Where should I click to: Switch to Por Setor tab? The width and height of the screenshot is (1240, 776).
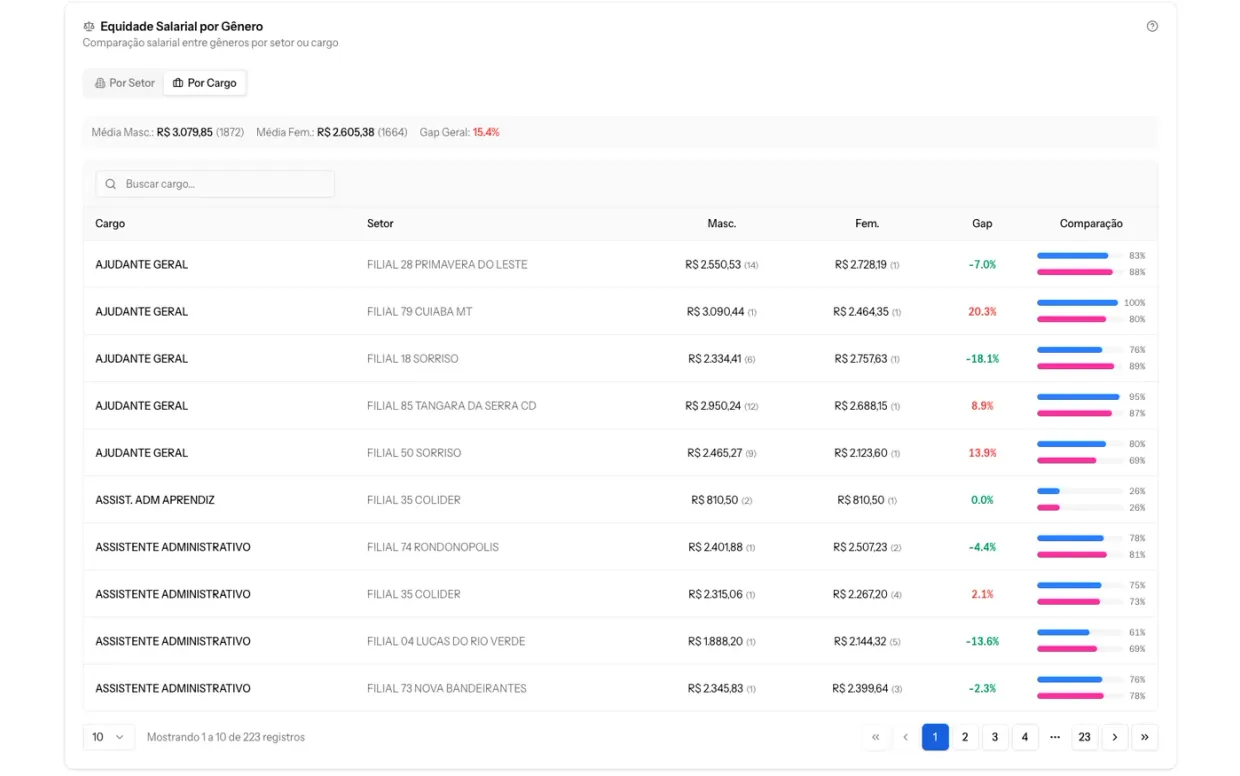pyautogui.click(x=125, y=83)
